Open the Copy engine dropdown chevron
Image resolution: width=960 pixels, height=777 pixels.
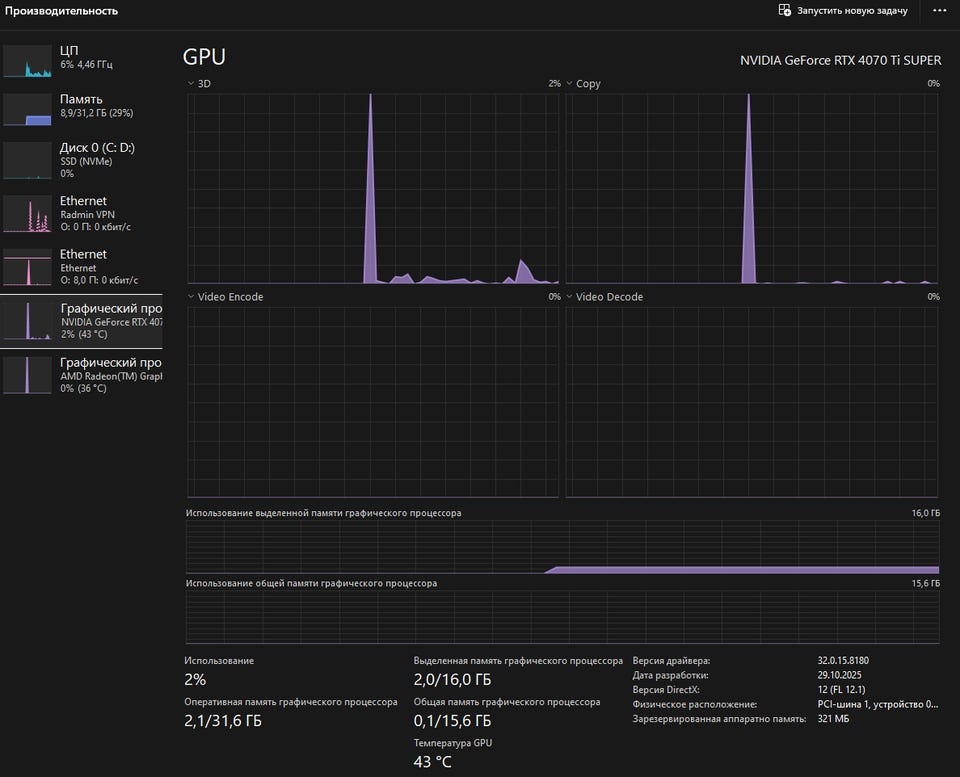coord(569,83)
